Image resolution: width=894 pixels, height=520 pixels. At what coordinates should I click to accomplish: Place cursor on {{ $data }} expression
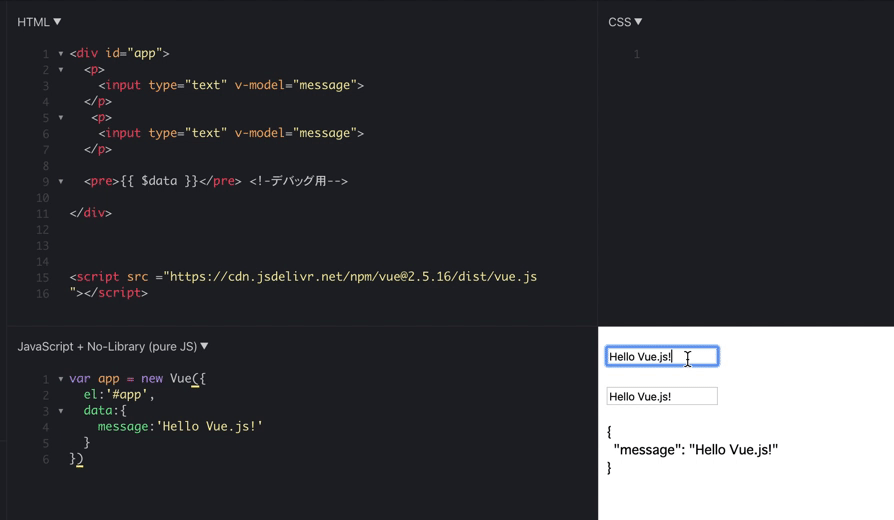[x=159, y=181]
